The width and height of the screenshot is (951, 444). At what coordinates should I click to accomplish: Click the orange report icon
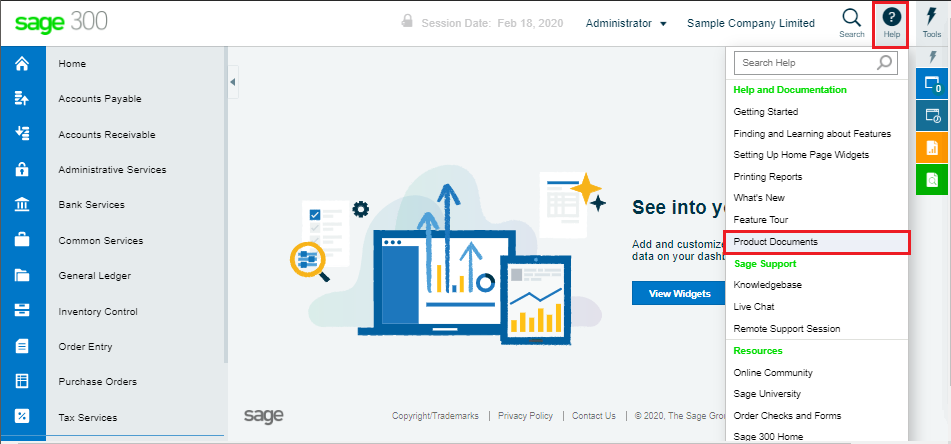pos(932,147)
